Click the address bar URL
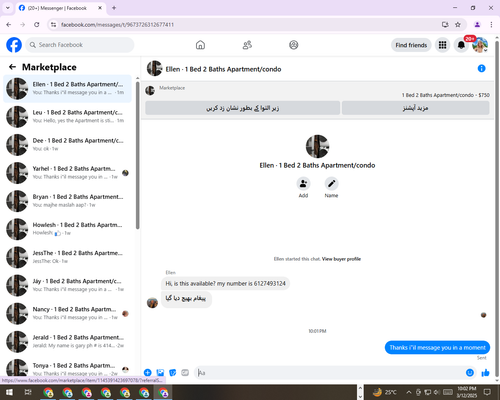The width and height of the screenshot is (500, 400). click(x=117, y=25)
